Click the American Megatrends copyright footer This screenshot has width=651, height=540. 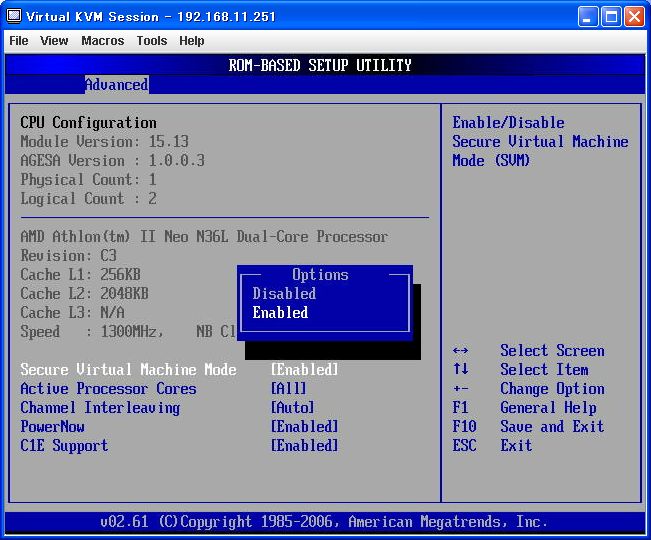324,522
